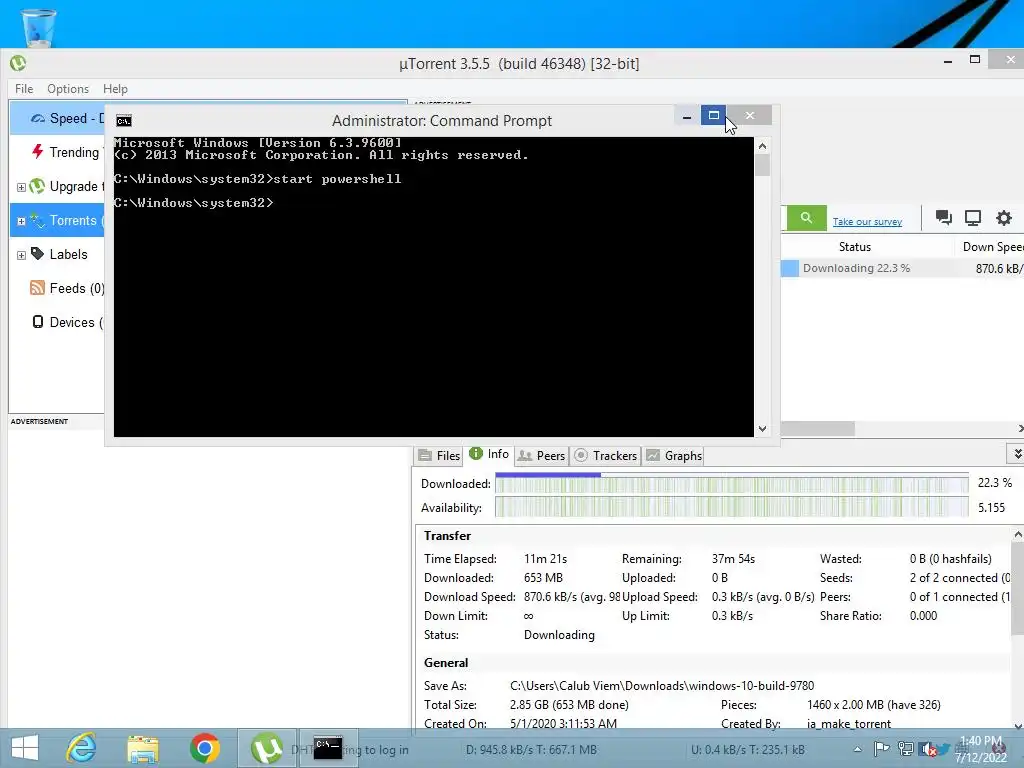Open File Explorer from taskbar
The width and height of the screenshot is (1024, 768).
[143, 749]
